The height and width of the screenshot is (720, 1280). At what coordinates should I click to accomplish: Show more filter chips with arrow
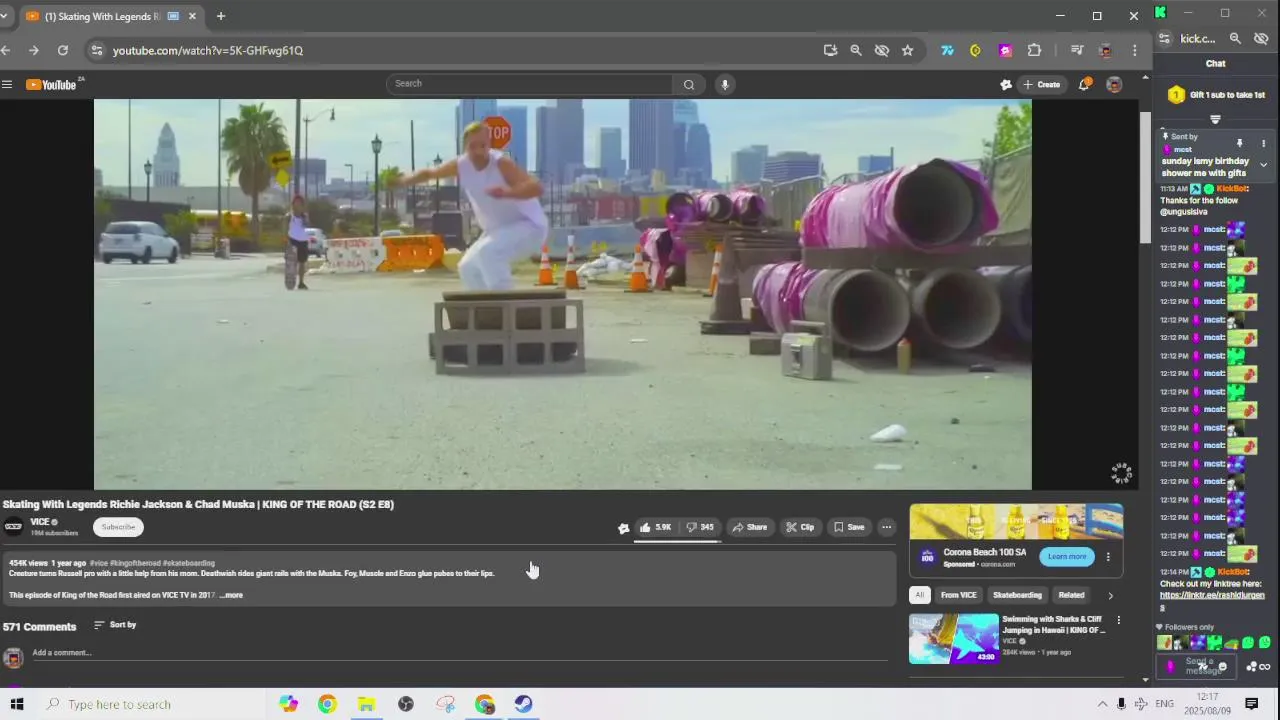(1110, 595)
